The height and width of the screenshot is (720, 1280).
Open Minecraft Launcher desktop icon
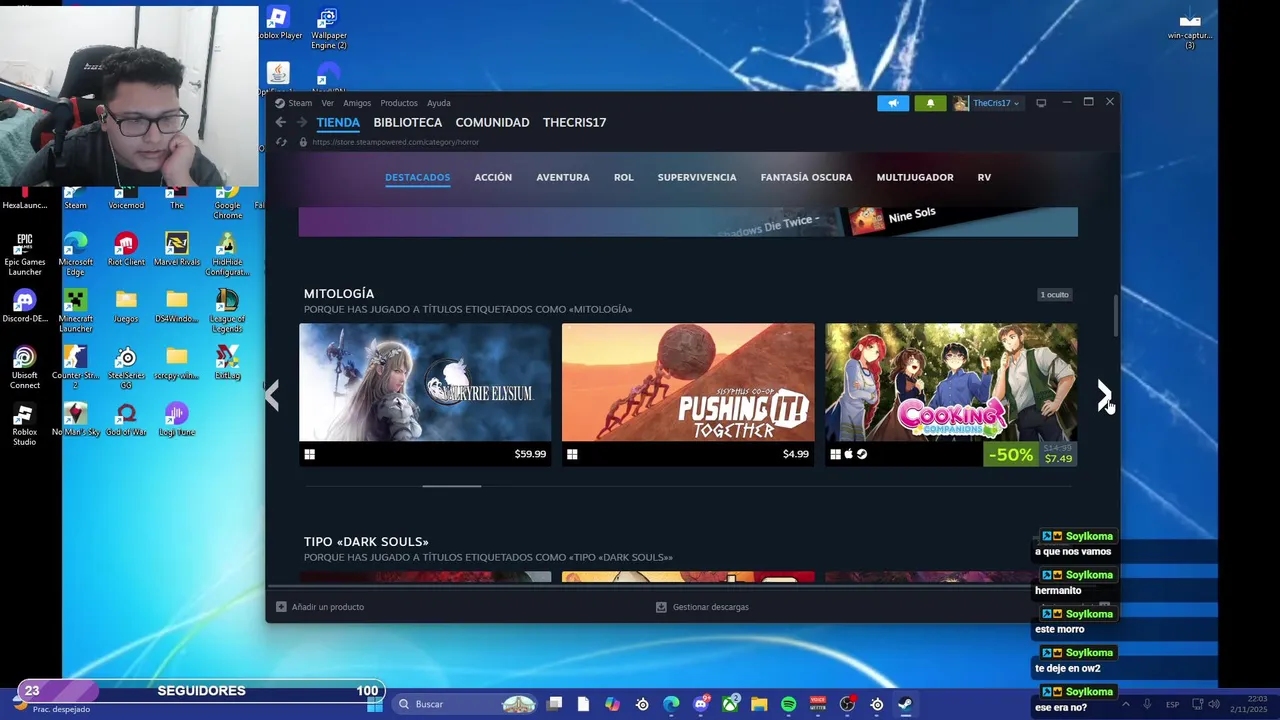75,311
